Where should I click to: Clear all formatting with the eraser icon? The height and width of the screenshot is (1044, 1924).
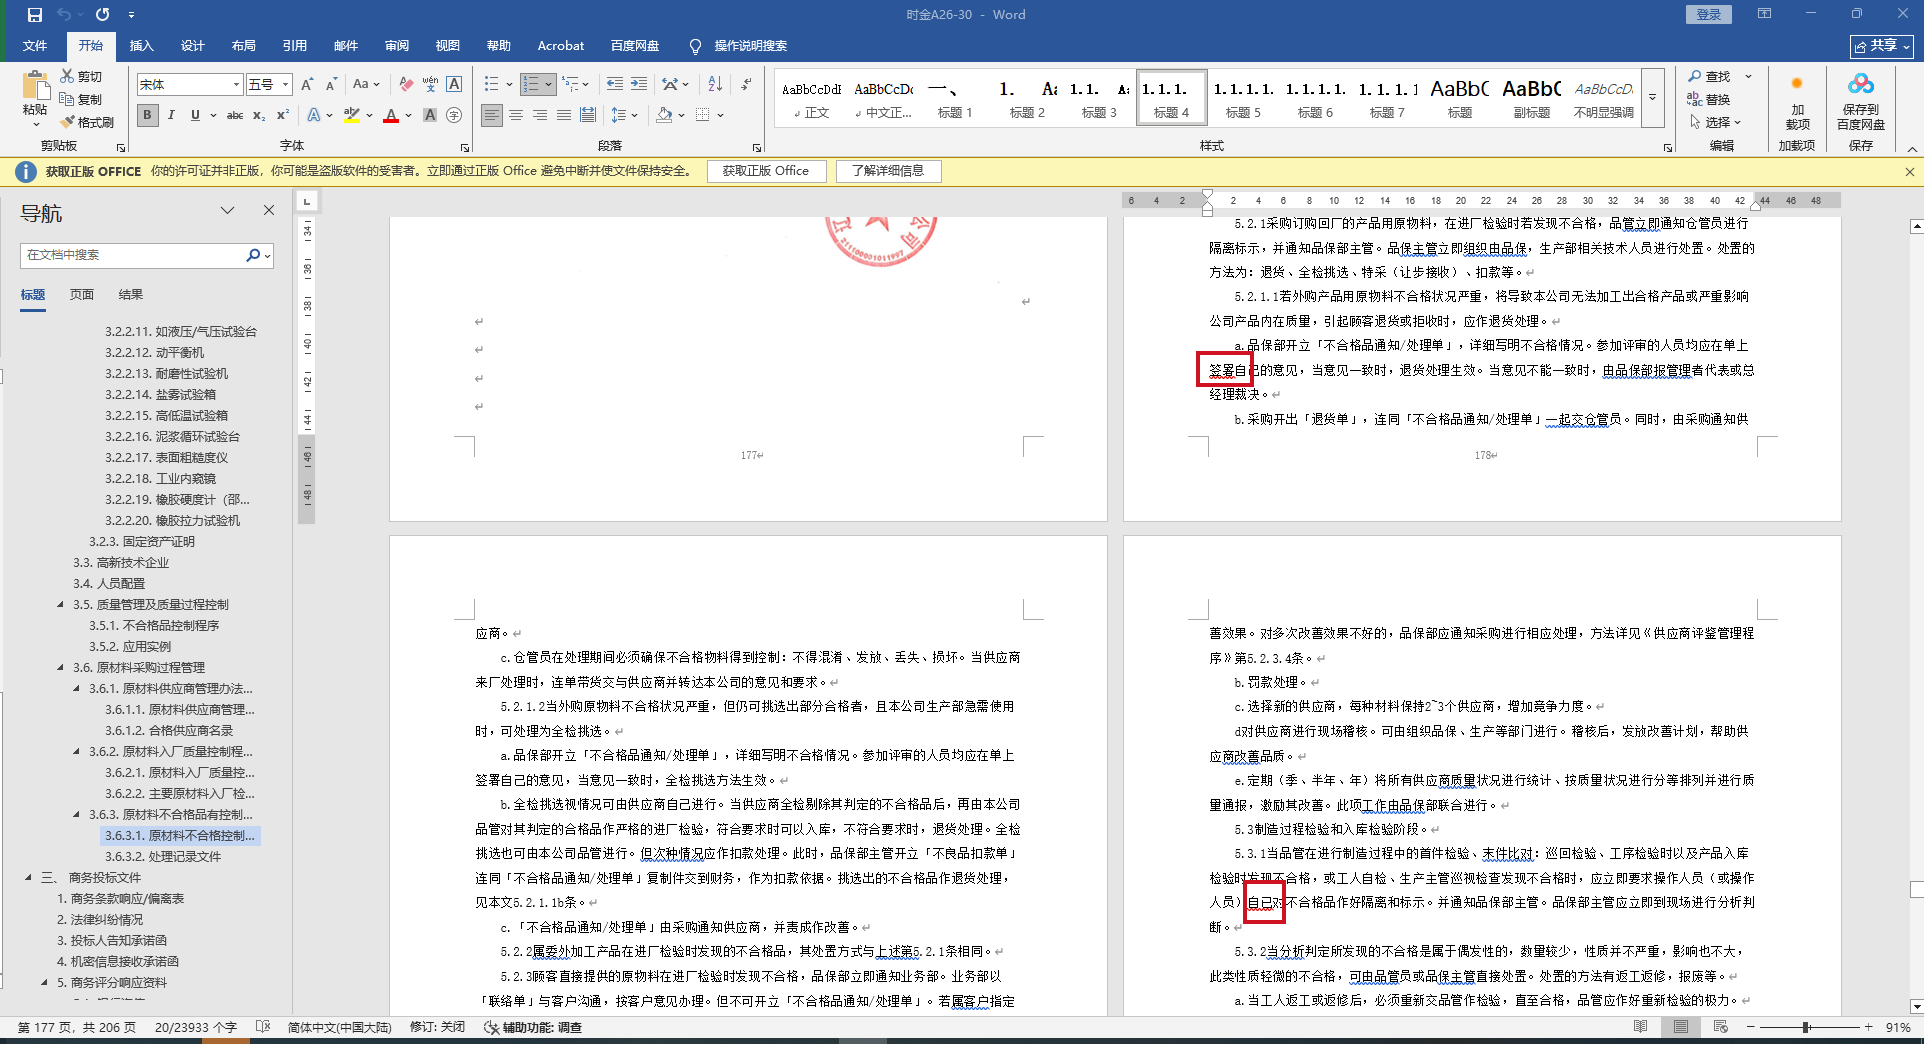[406, 85]
